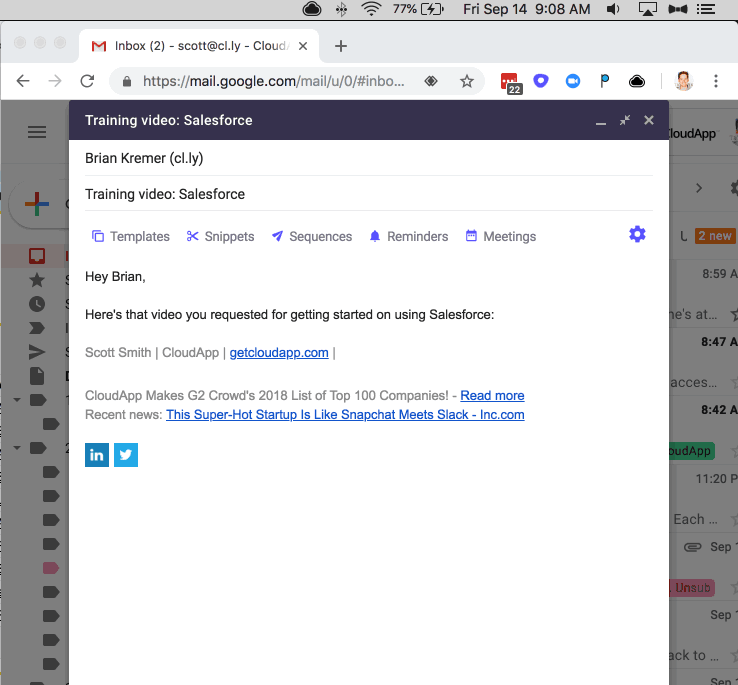Open Sequences in the compose toolbar
Image resolution: width=738 pixels, height=685 pixels.
[312, 236]
